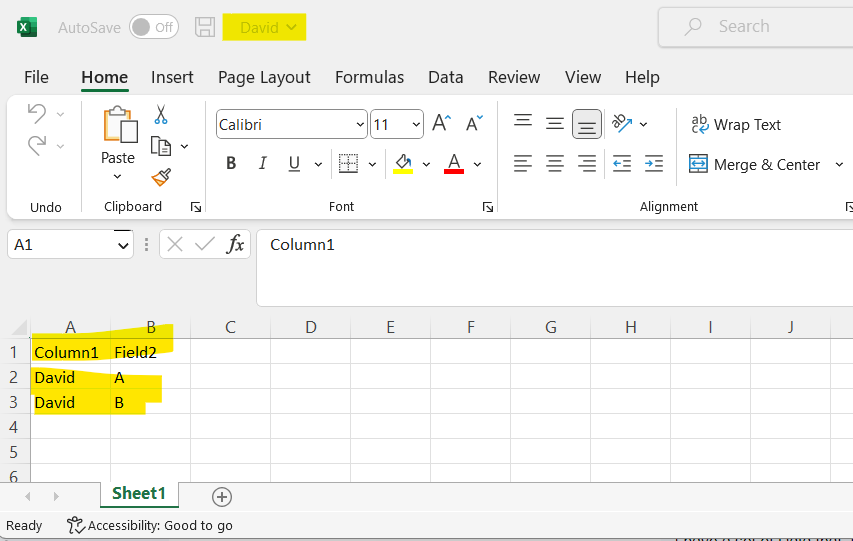
Task: Open the Insert ribbon tab
Action: pos(172,77)
